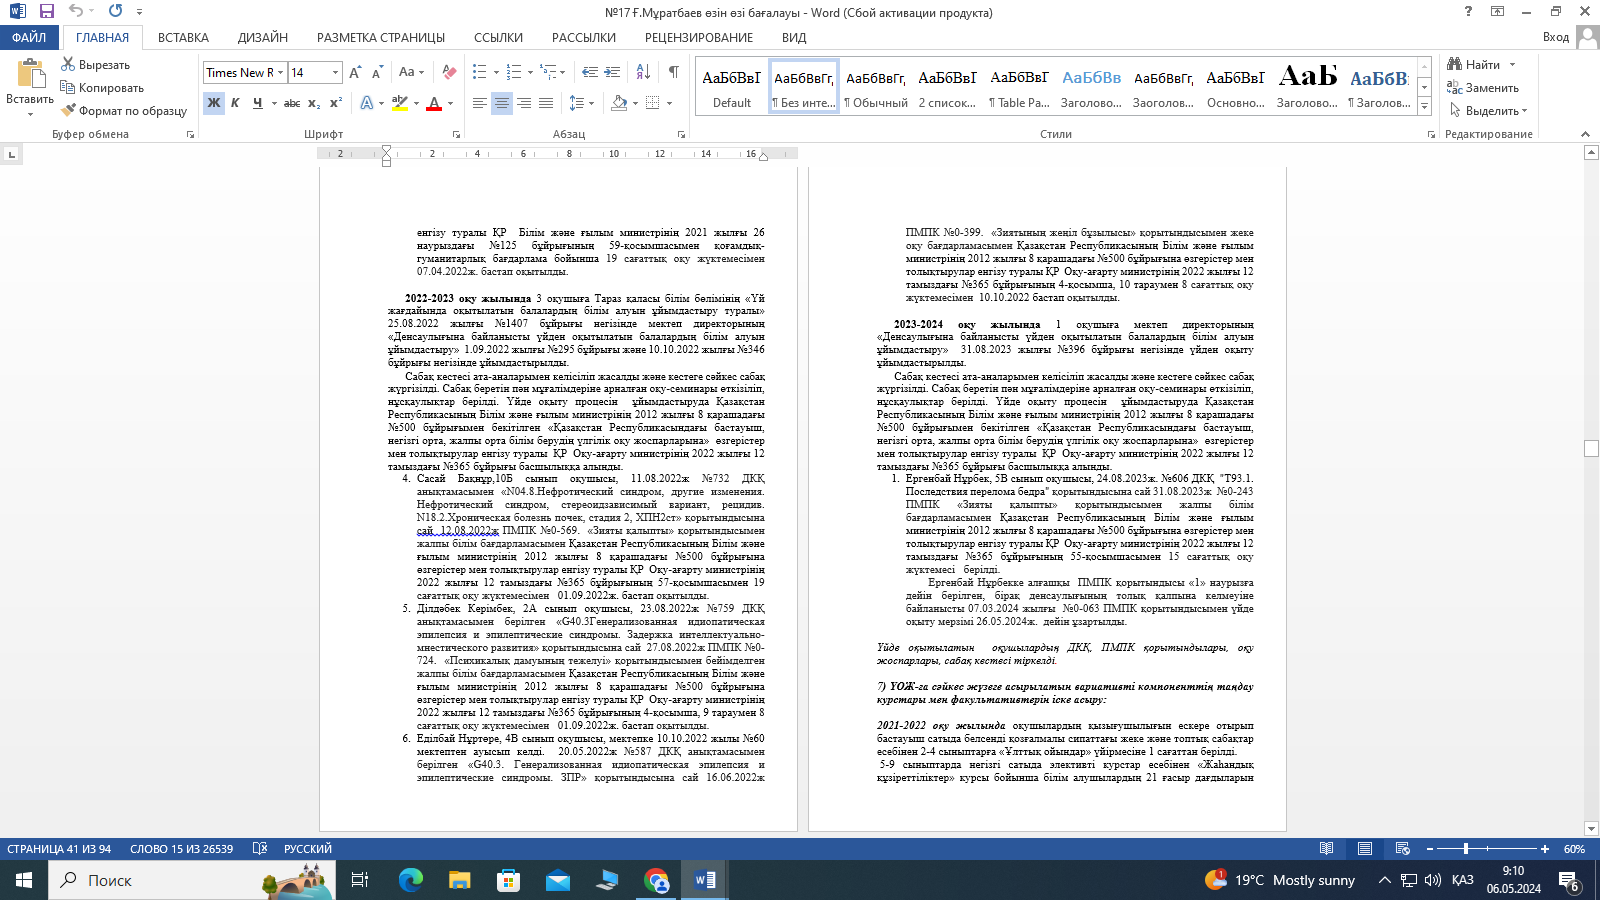Screen dimensions: 1600x900
Task: Align text to the right
Action: pos(524,102)
